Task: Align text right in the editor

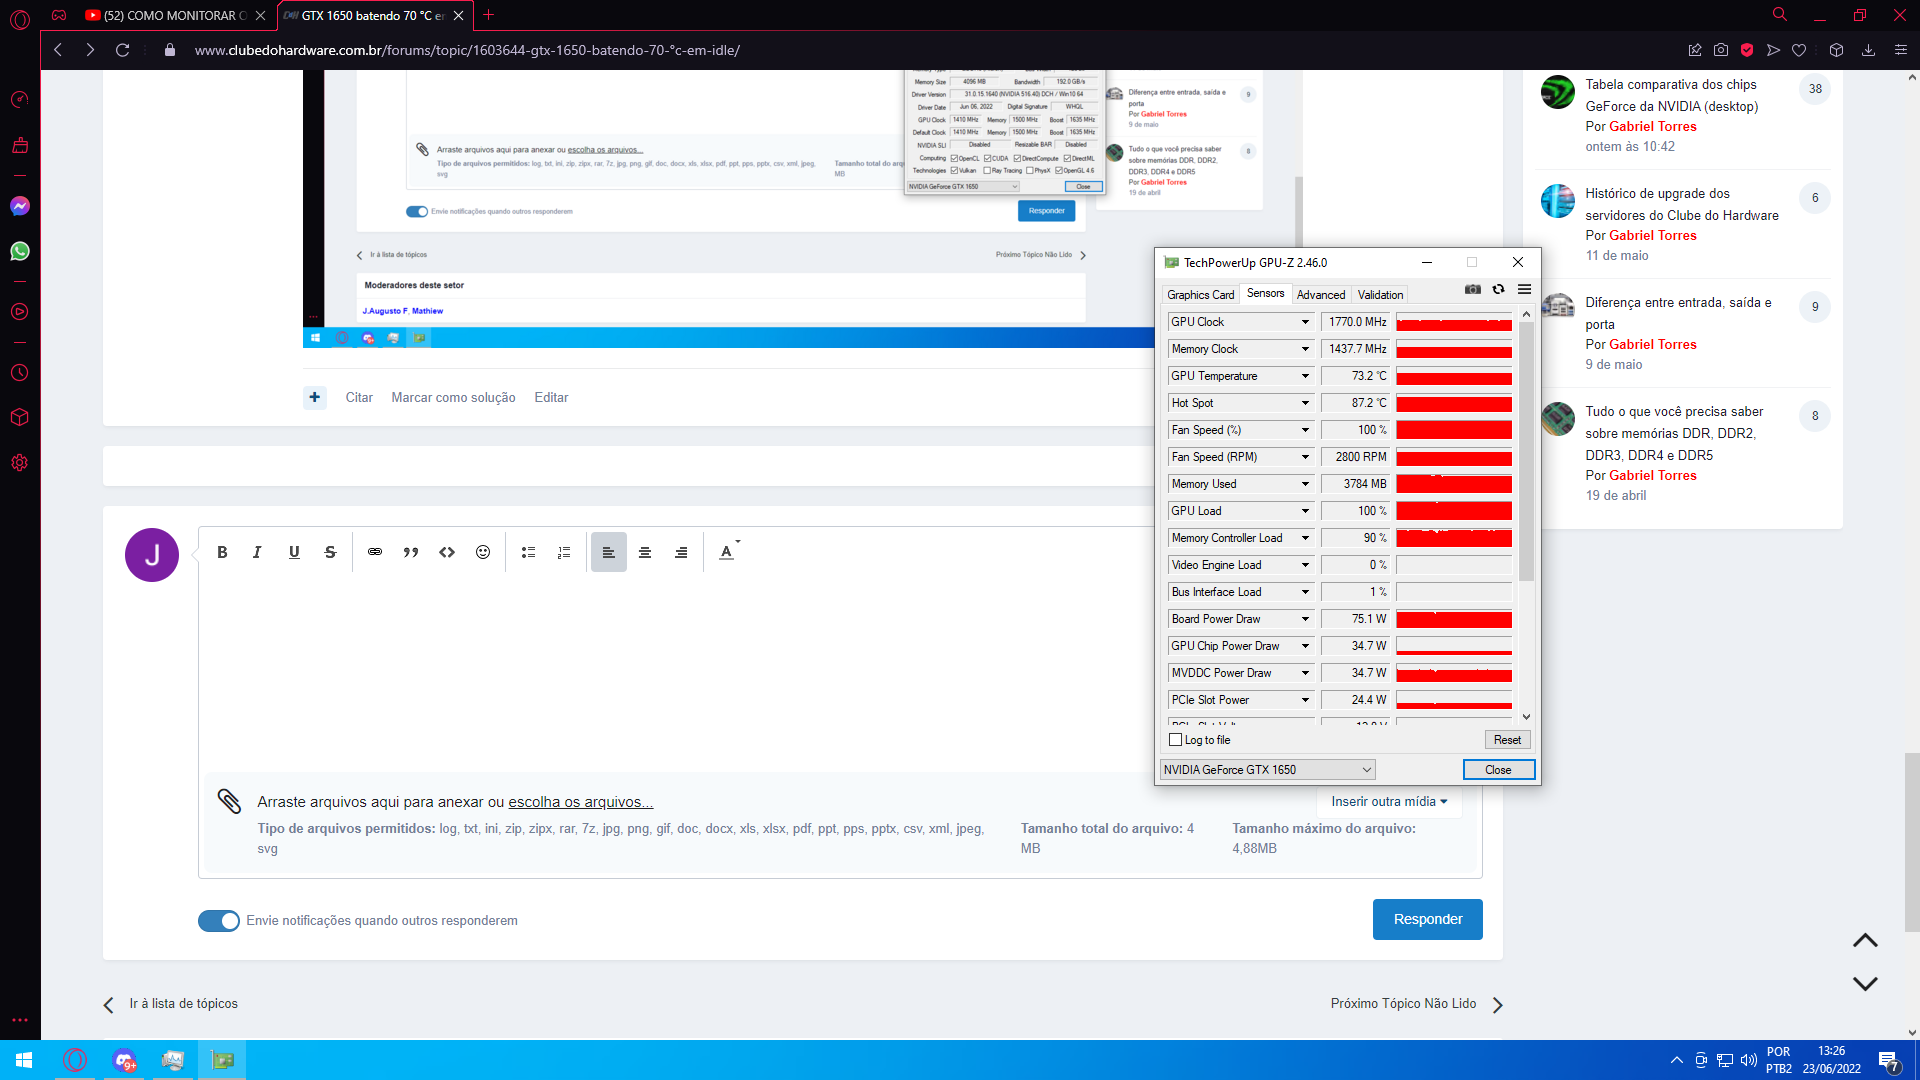Action: [x=681, y=552]
